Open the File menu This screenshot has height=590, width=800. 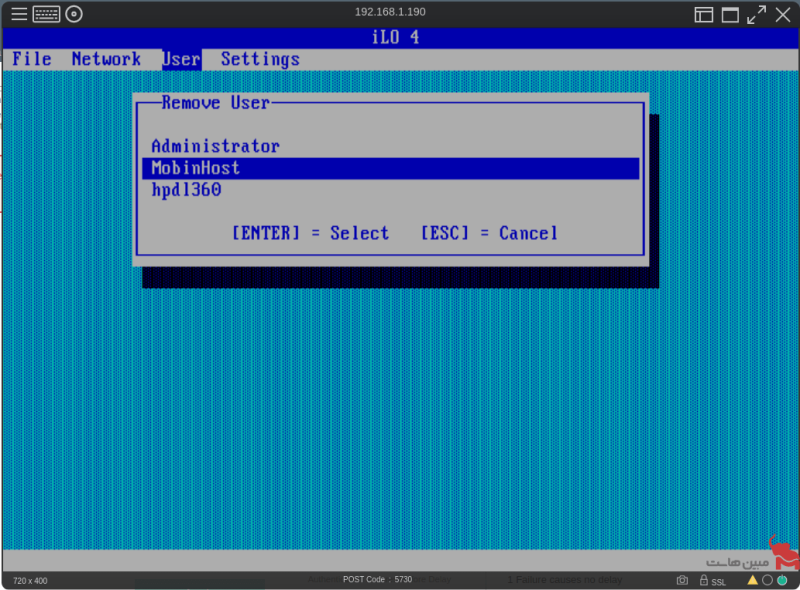coord(32,59)
